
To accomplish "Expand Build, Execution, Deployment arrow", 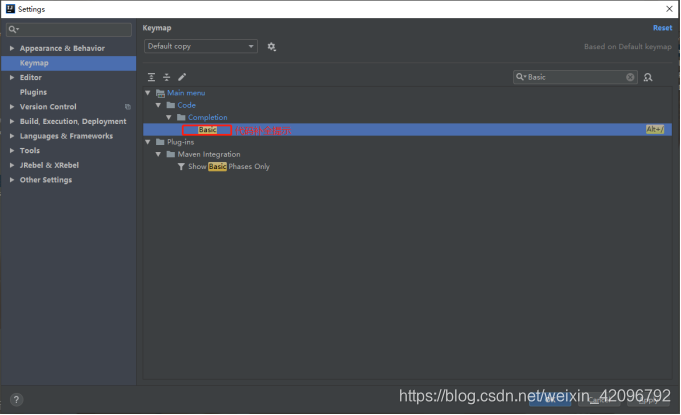I will (x=12, y=122).
